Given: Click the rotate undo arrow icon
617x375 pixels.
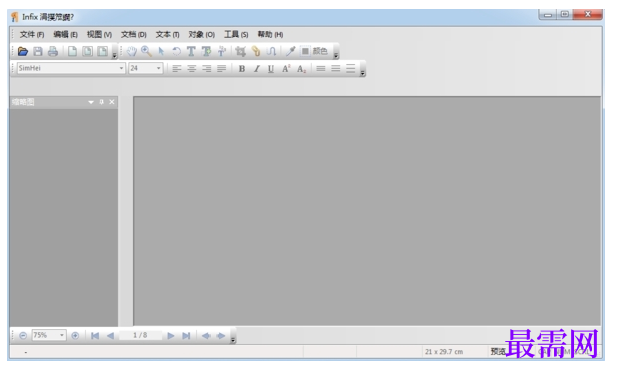Looking at the screenshot, I should click(x=176, y=51).
